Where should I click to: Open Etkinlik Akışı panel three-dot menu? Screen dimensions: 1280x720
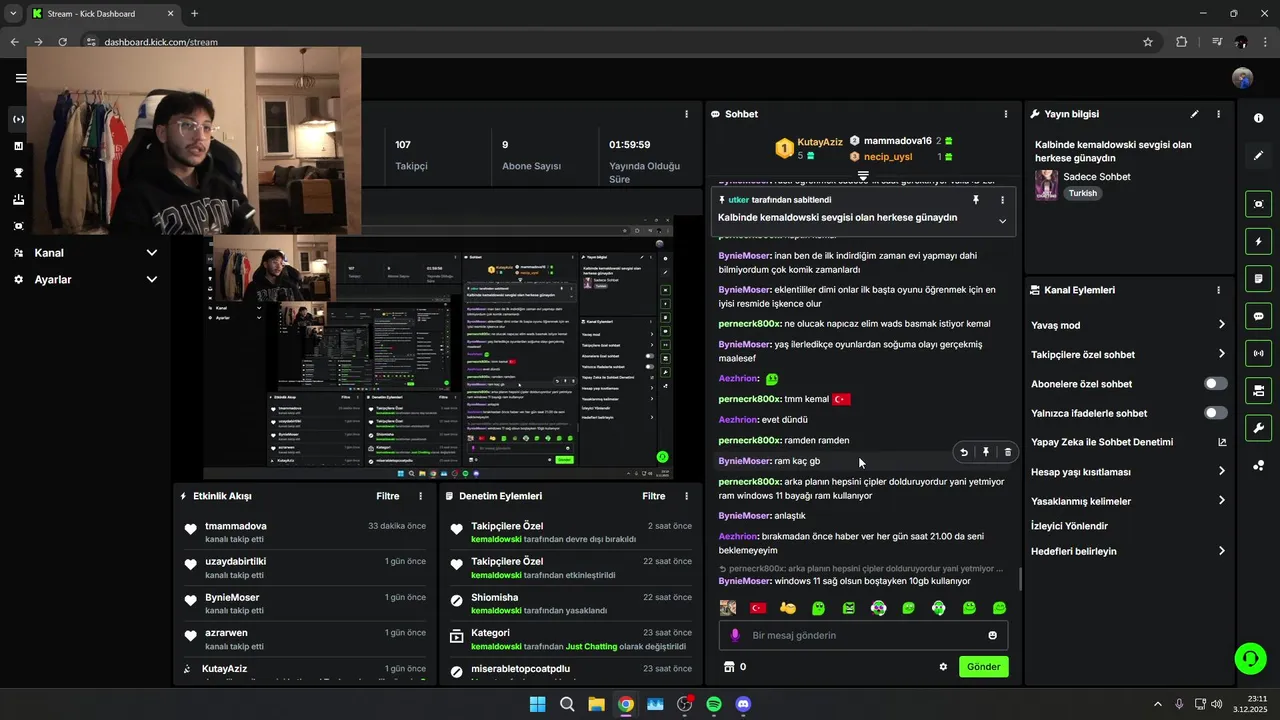pyautogui.click(x=420, y=496)
